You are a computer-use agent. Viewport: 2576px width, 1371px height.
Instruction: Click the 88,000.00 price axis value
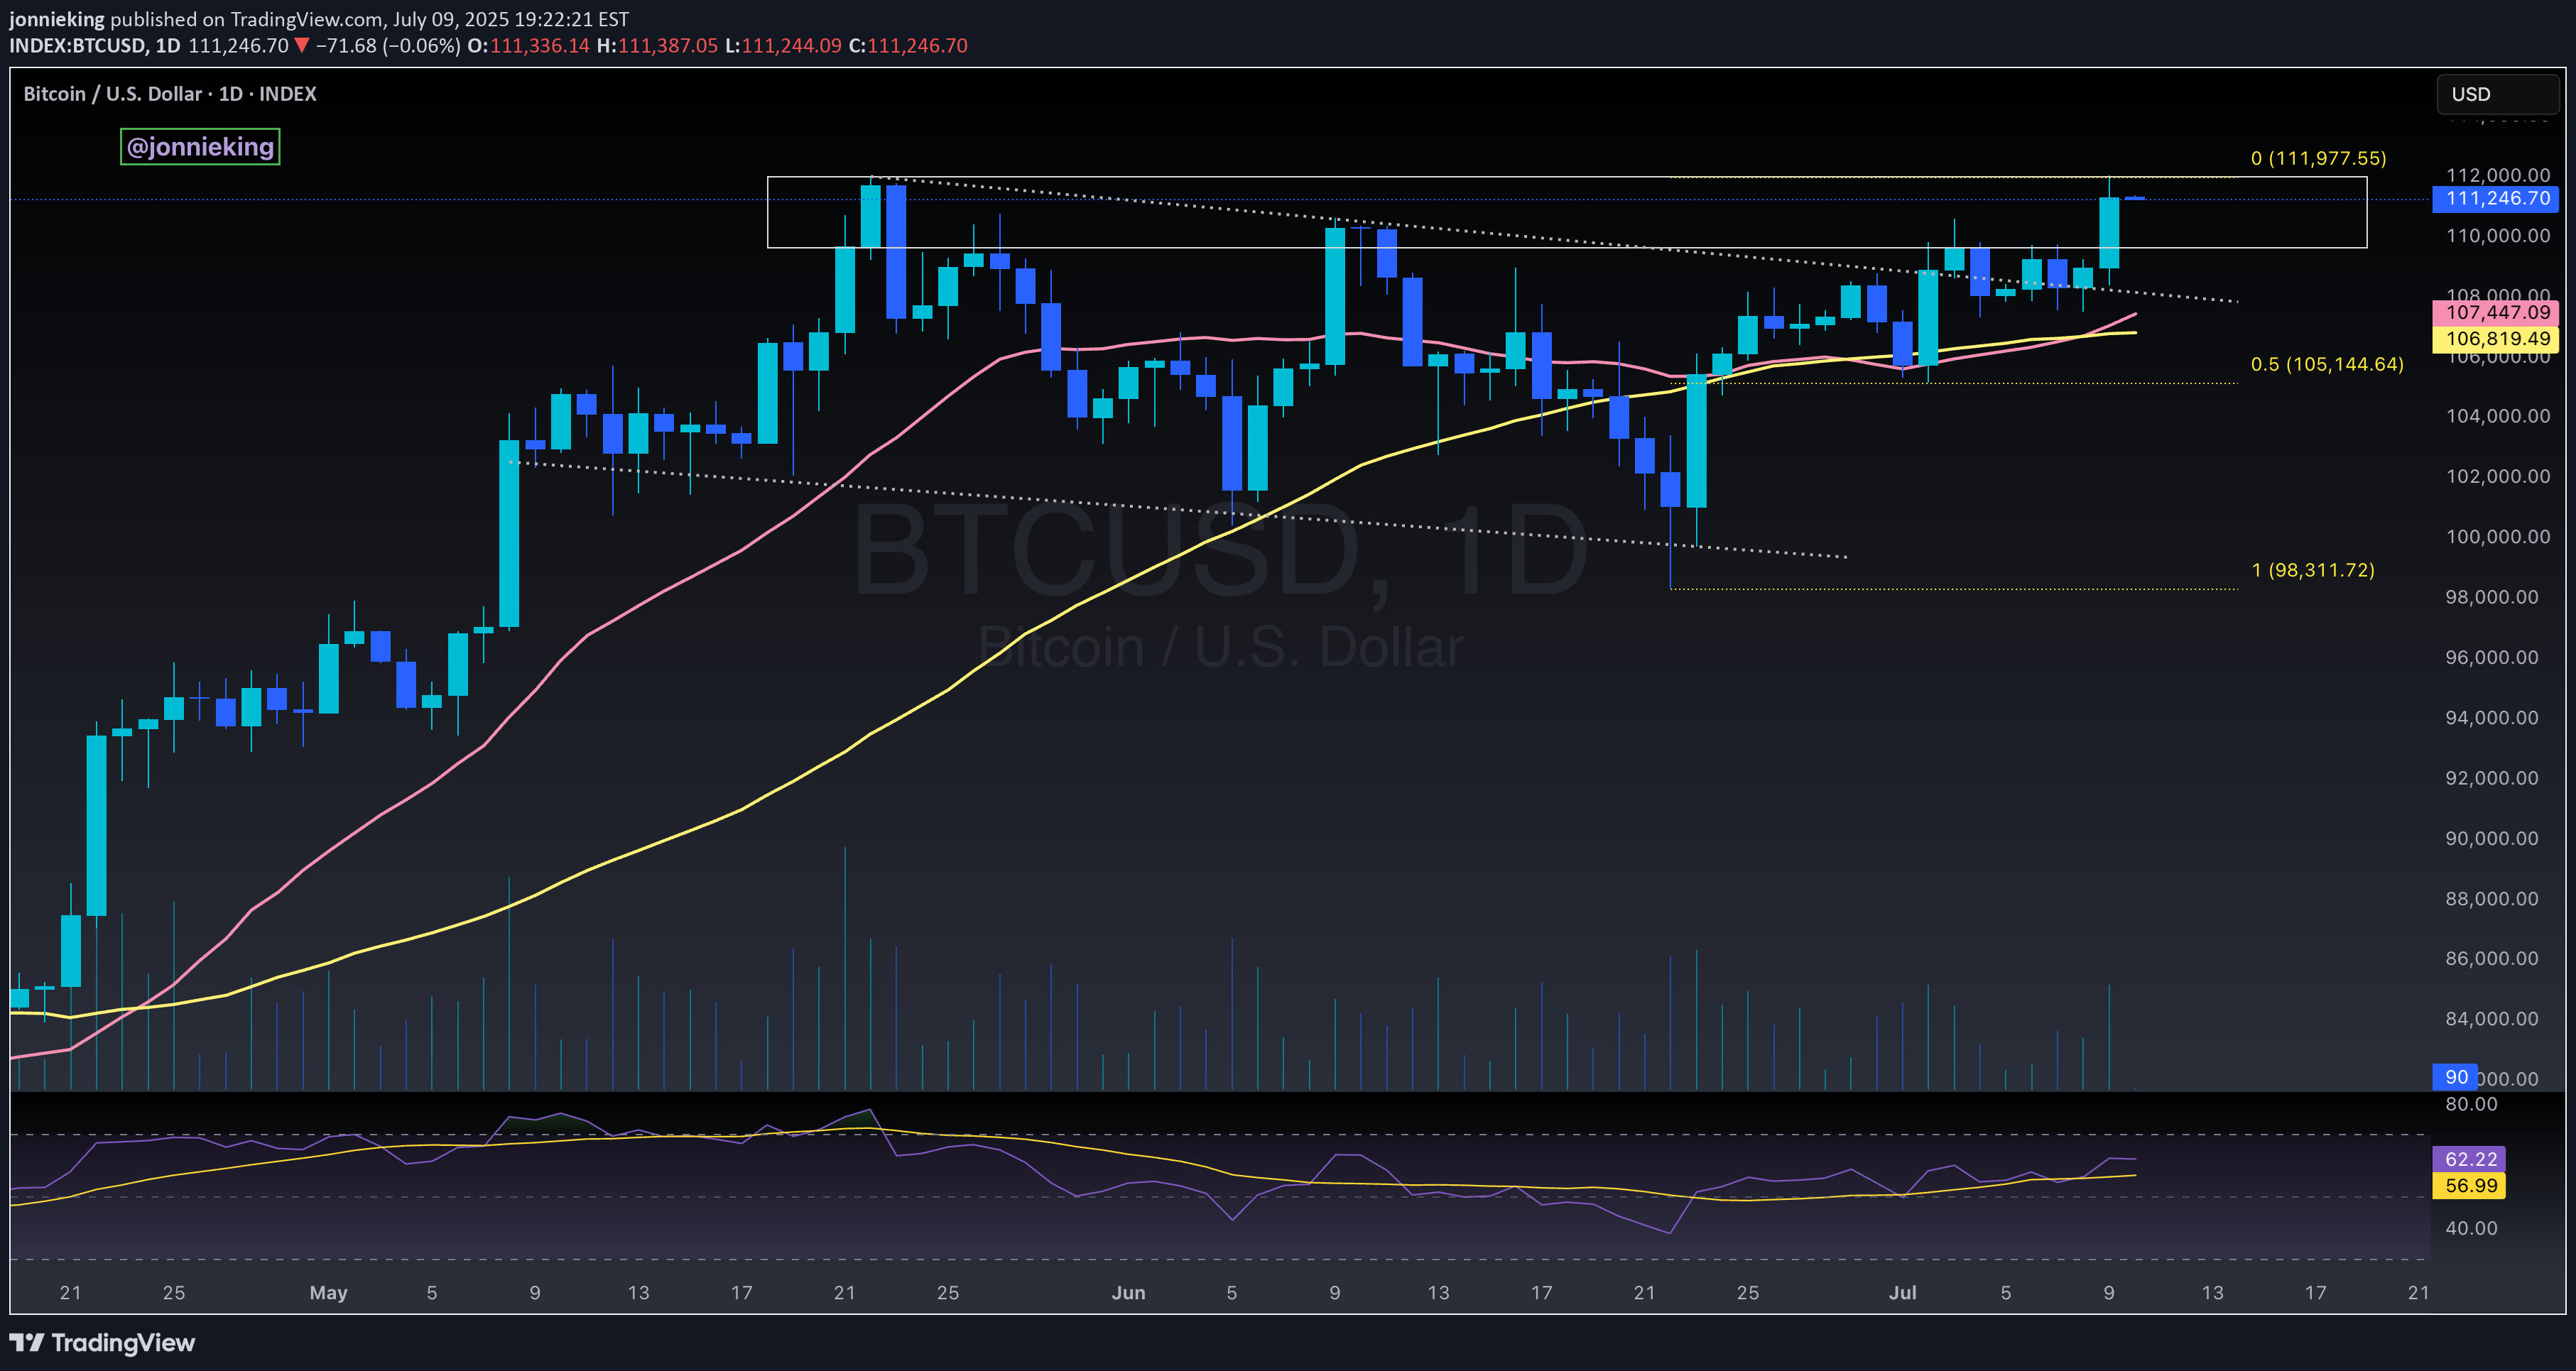click(x=2492, y=898)
